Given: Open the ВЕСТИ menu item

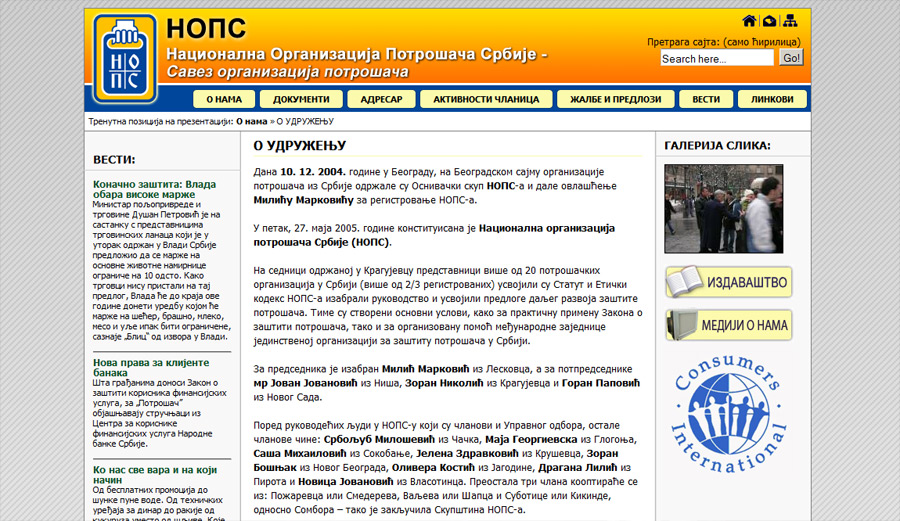Looking at the screenshot, I should point(706,99).
